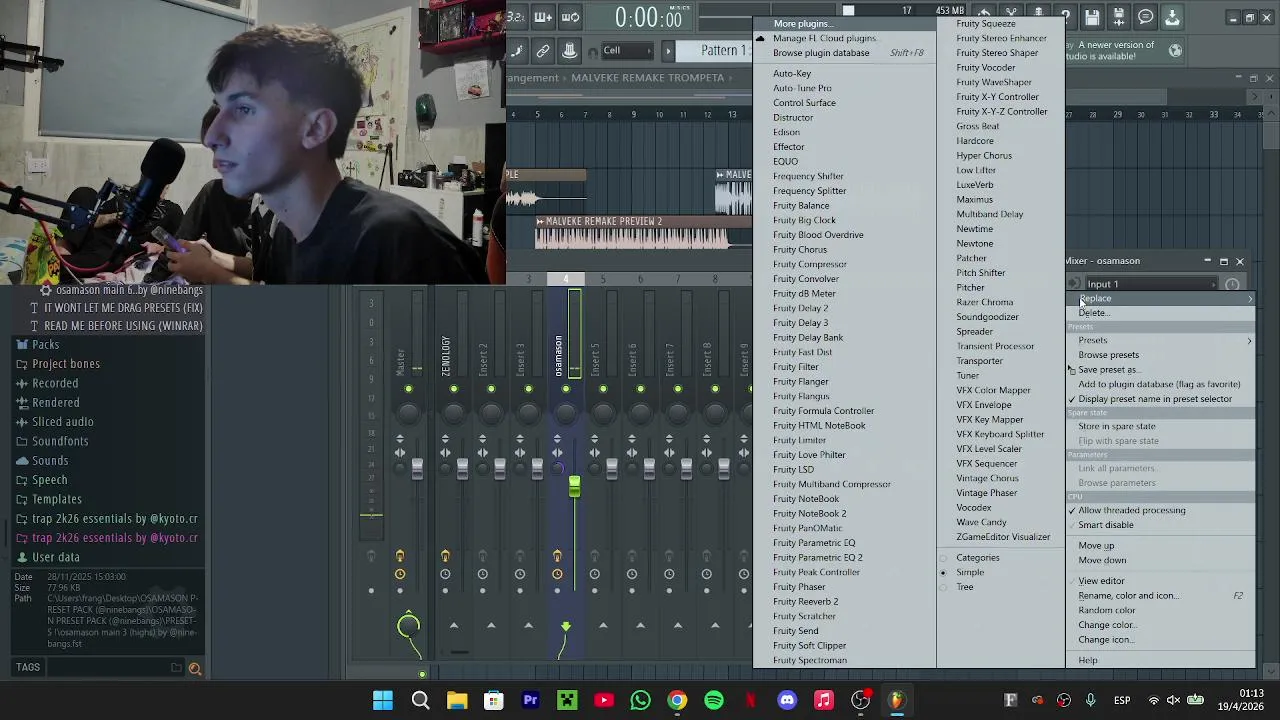The width and height of the screenshot is (1280, 720).
Task: Expand the Sounds folder in browser
Action: pyautogui.click(x=50, y=461)
